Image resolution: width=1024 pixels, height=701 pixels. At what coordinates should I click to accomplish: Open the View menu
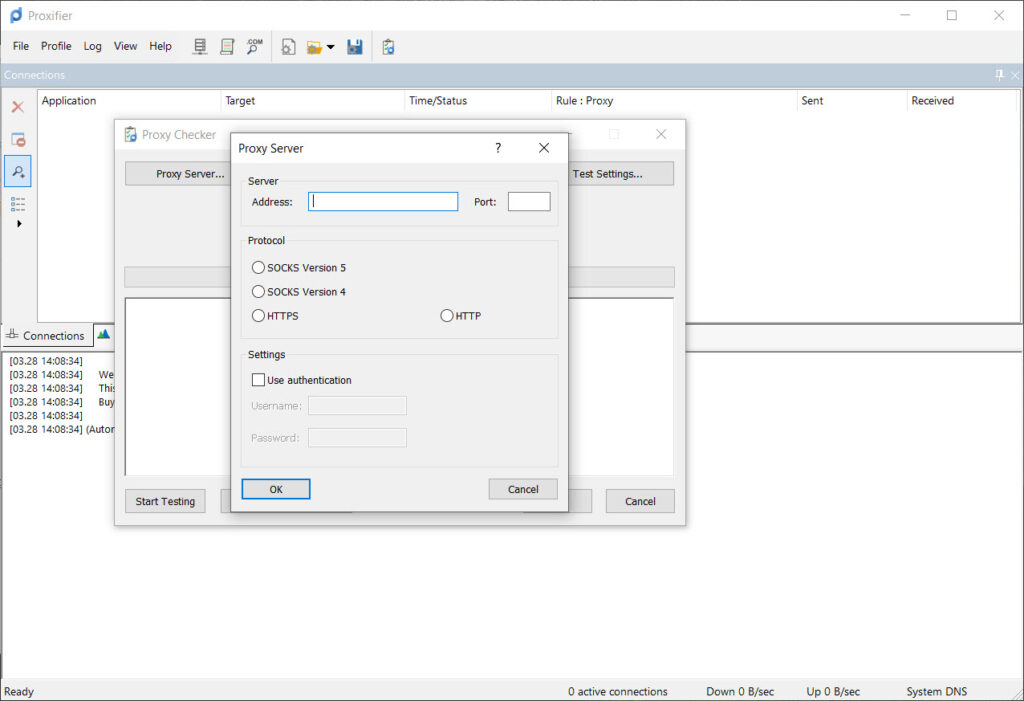point(125,46)
